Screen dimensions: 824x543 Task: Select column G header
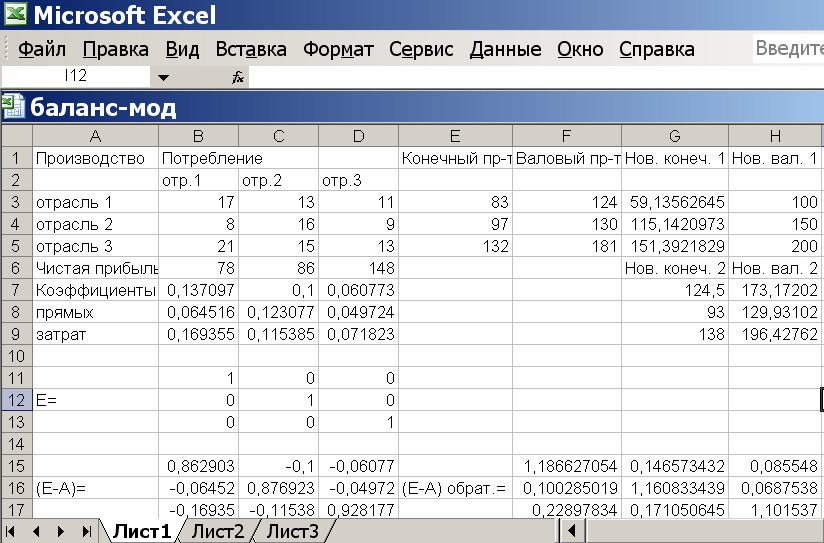[x=675, y=136]
